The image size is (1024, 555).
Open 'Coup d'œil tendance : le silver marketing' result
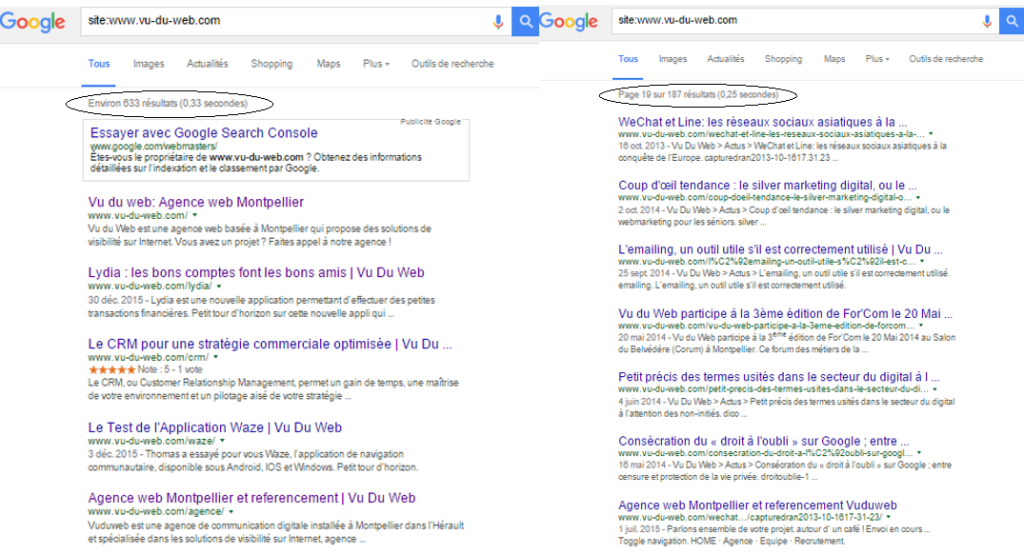767,185
